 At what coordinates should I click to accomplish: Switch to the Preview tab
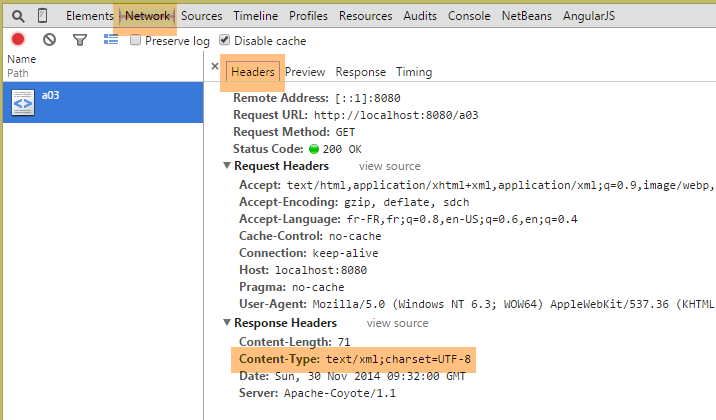pos(305,72)
